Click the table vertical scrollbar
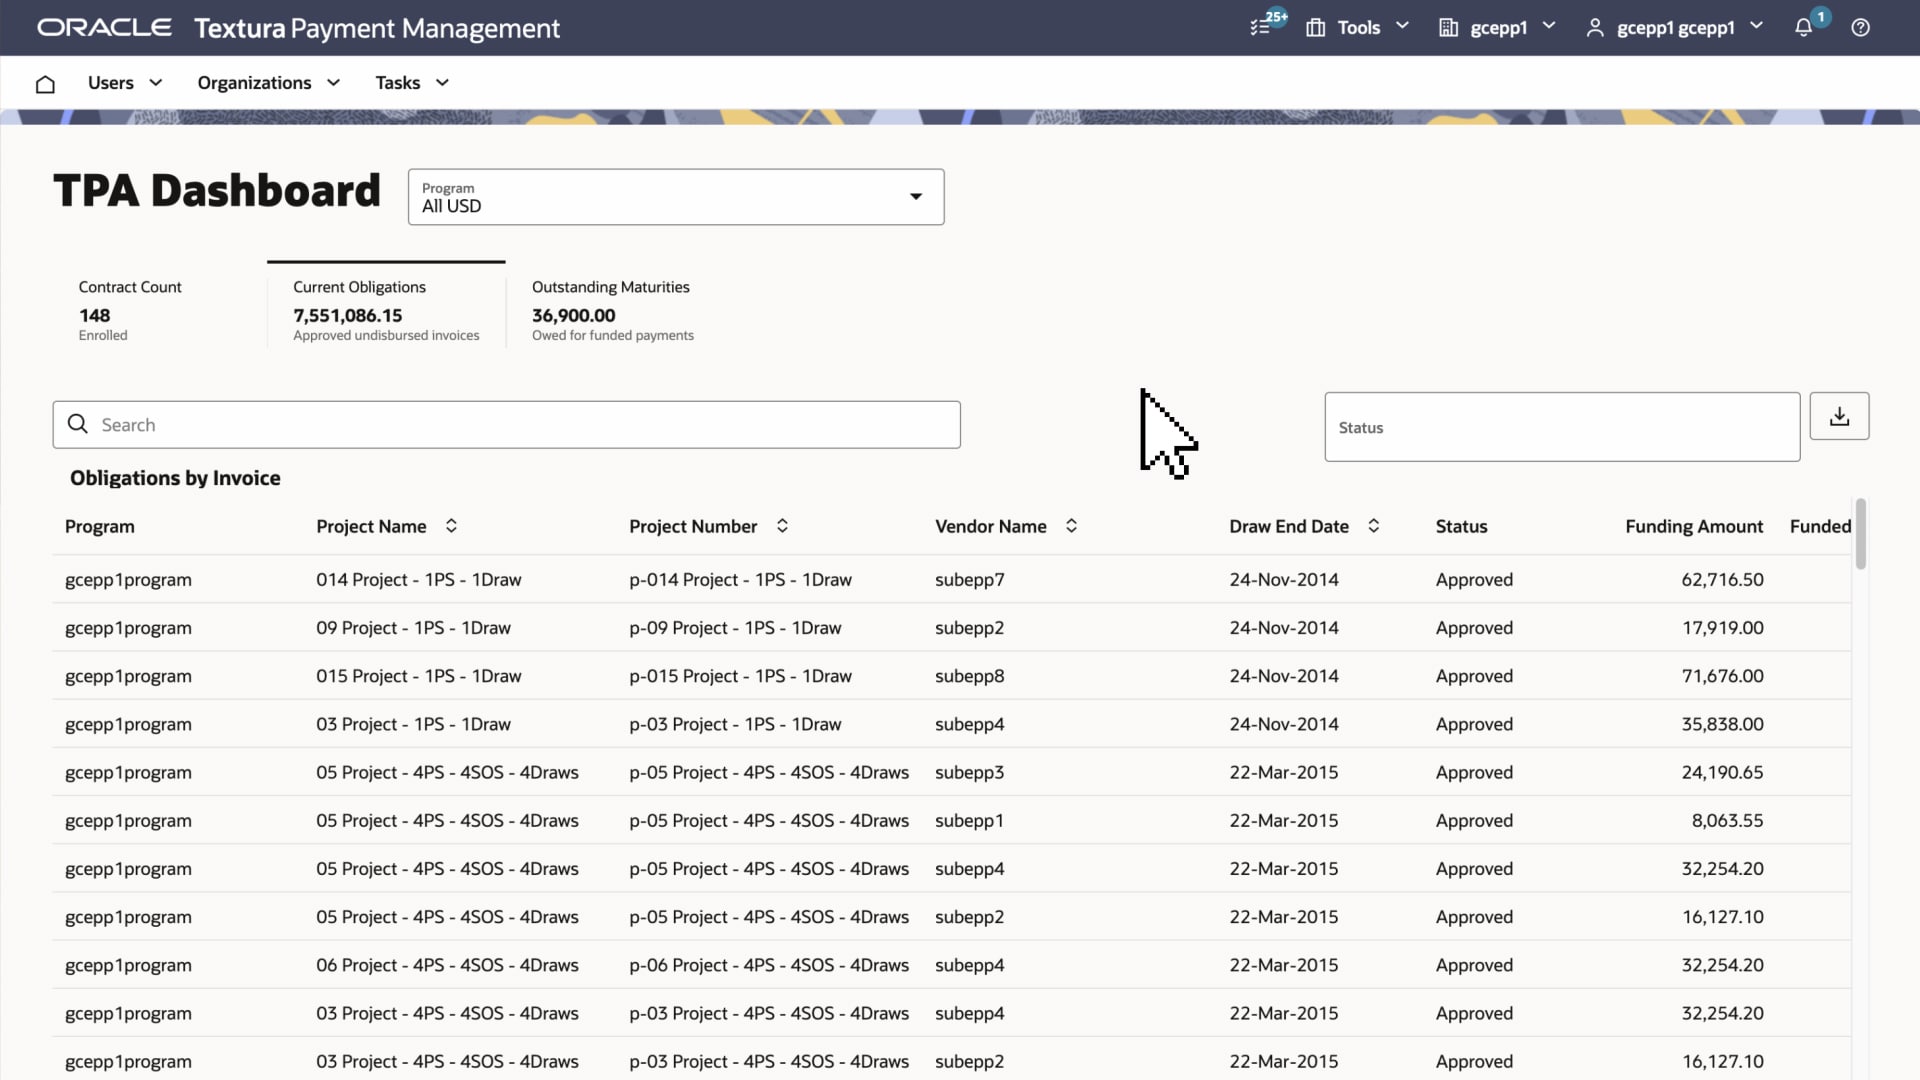Image resolution: width=1920 pixels, height=1080 pixels. [1860, 535]
